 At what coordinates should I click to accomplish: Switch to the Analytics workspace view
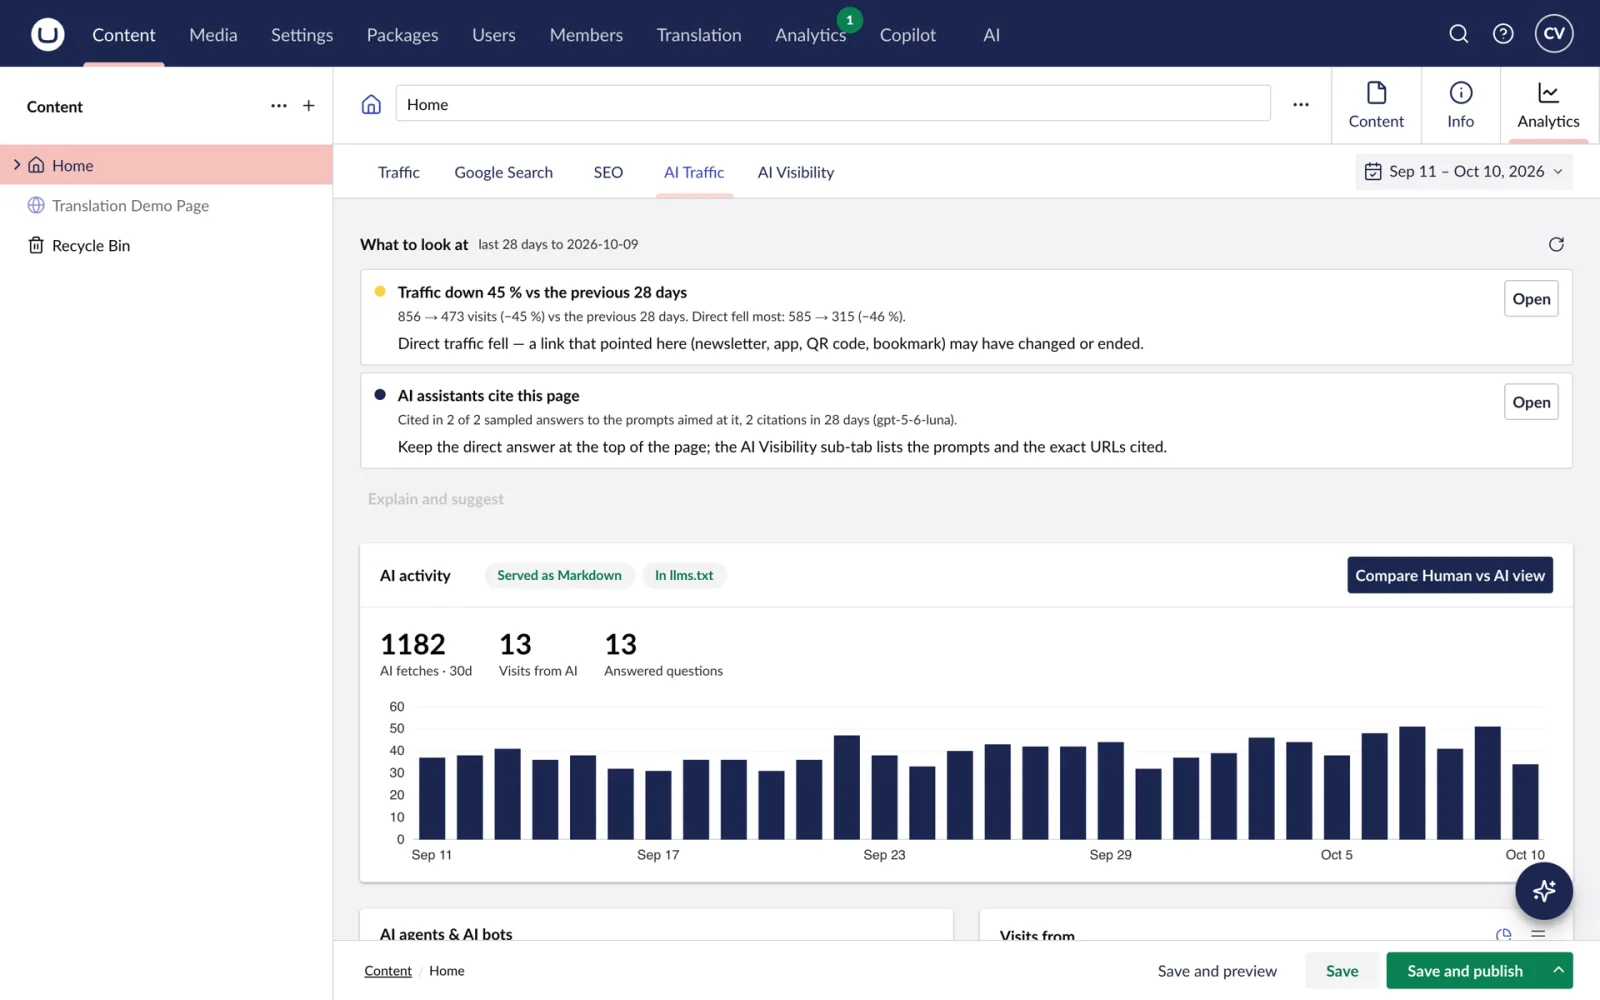point(1548,105)
